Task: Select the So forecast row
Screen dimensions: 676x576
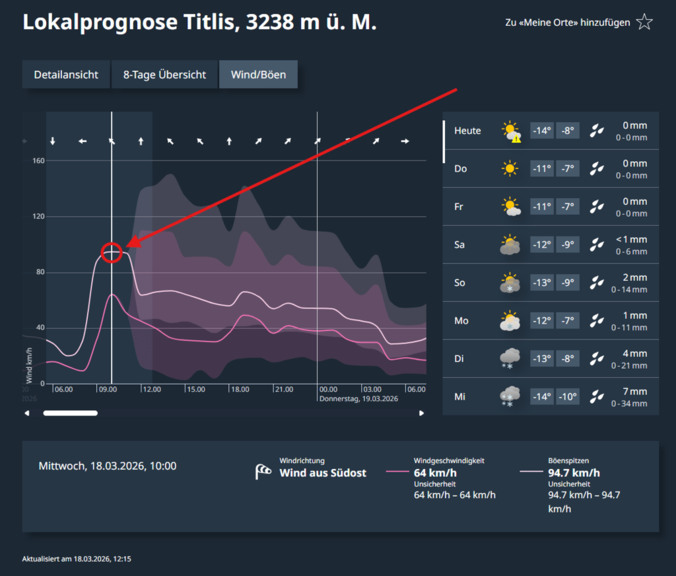Action: 550,283
